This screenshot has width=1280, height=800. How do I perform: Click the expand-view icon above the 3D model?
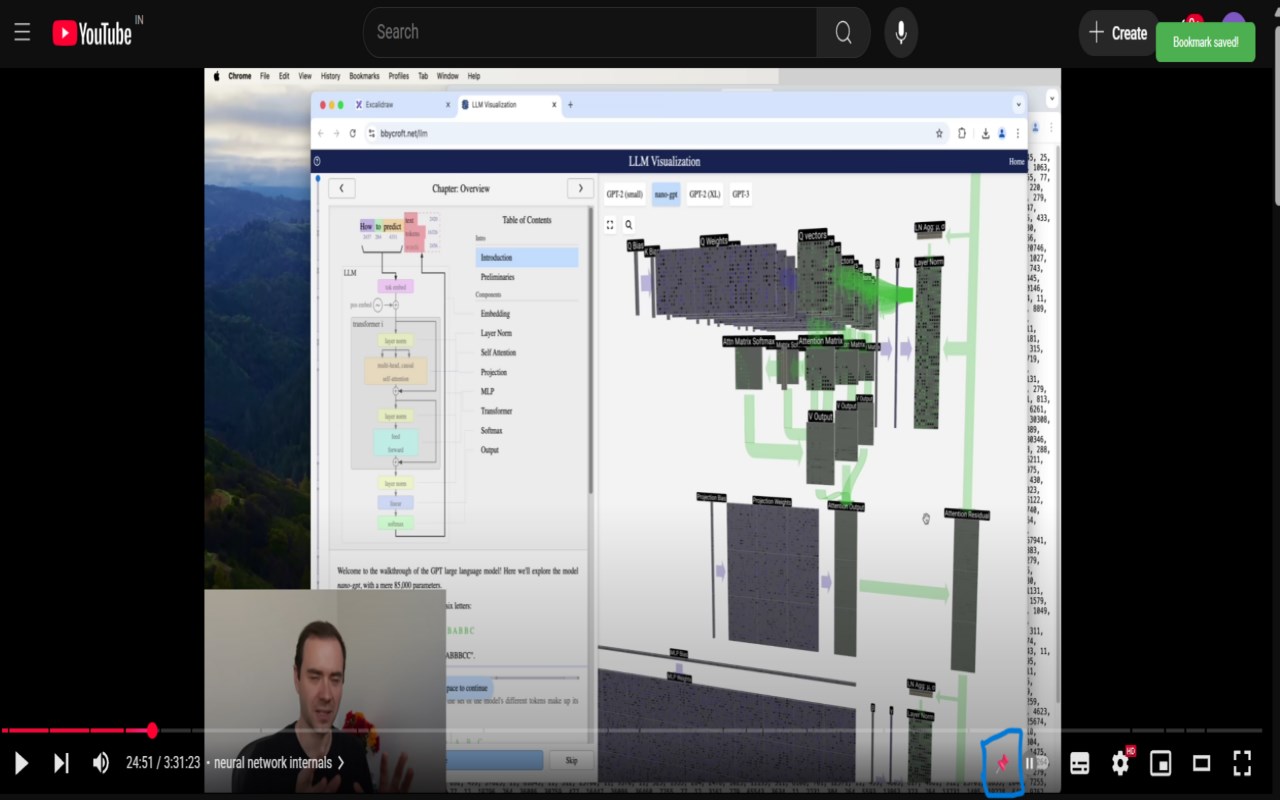click(x=610, y=225)
